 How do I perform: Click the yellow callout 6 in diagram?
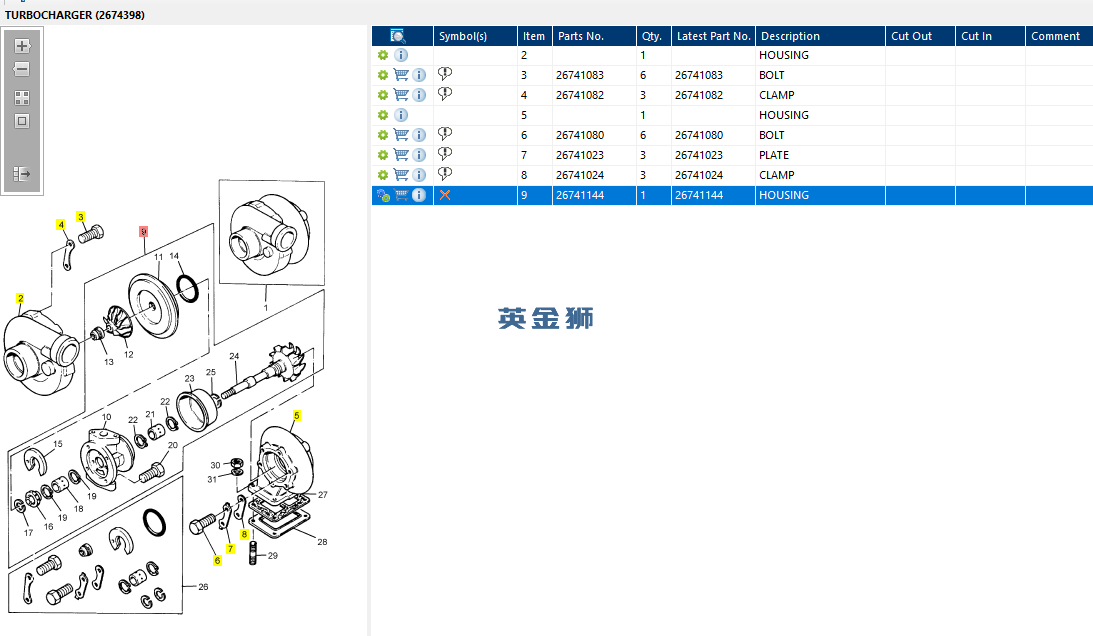(217, 561)
